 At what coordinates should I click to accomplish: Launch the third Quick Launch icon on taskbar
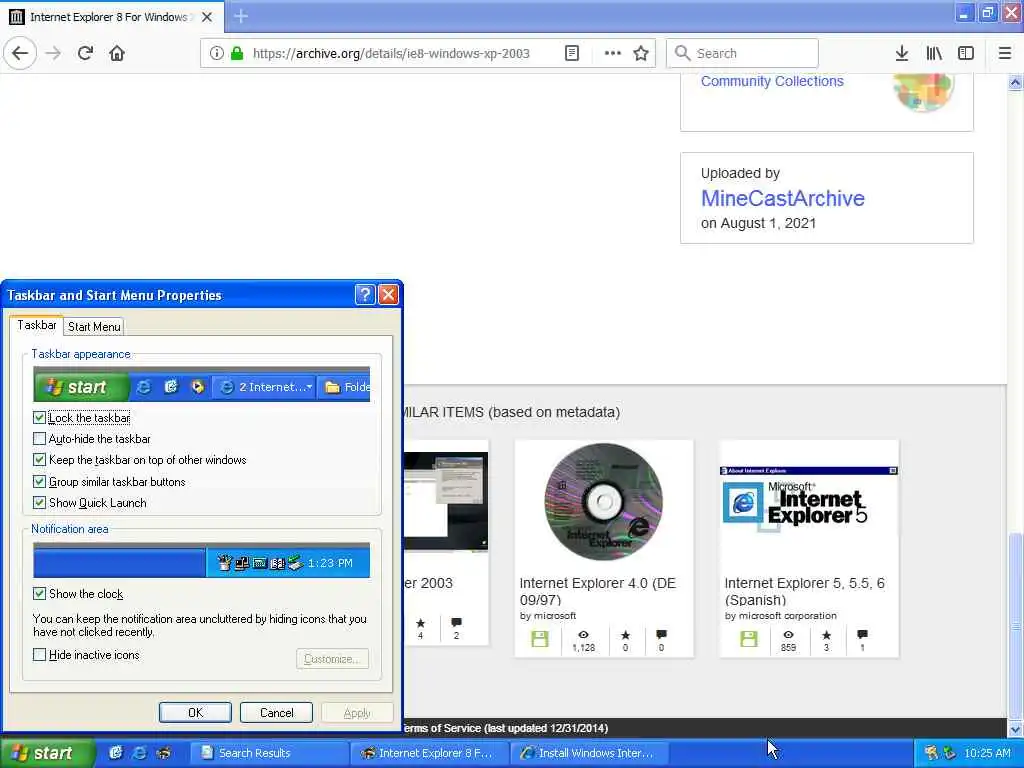[163, 753]
